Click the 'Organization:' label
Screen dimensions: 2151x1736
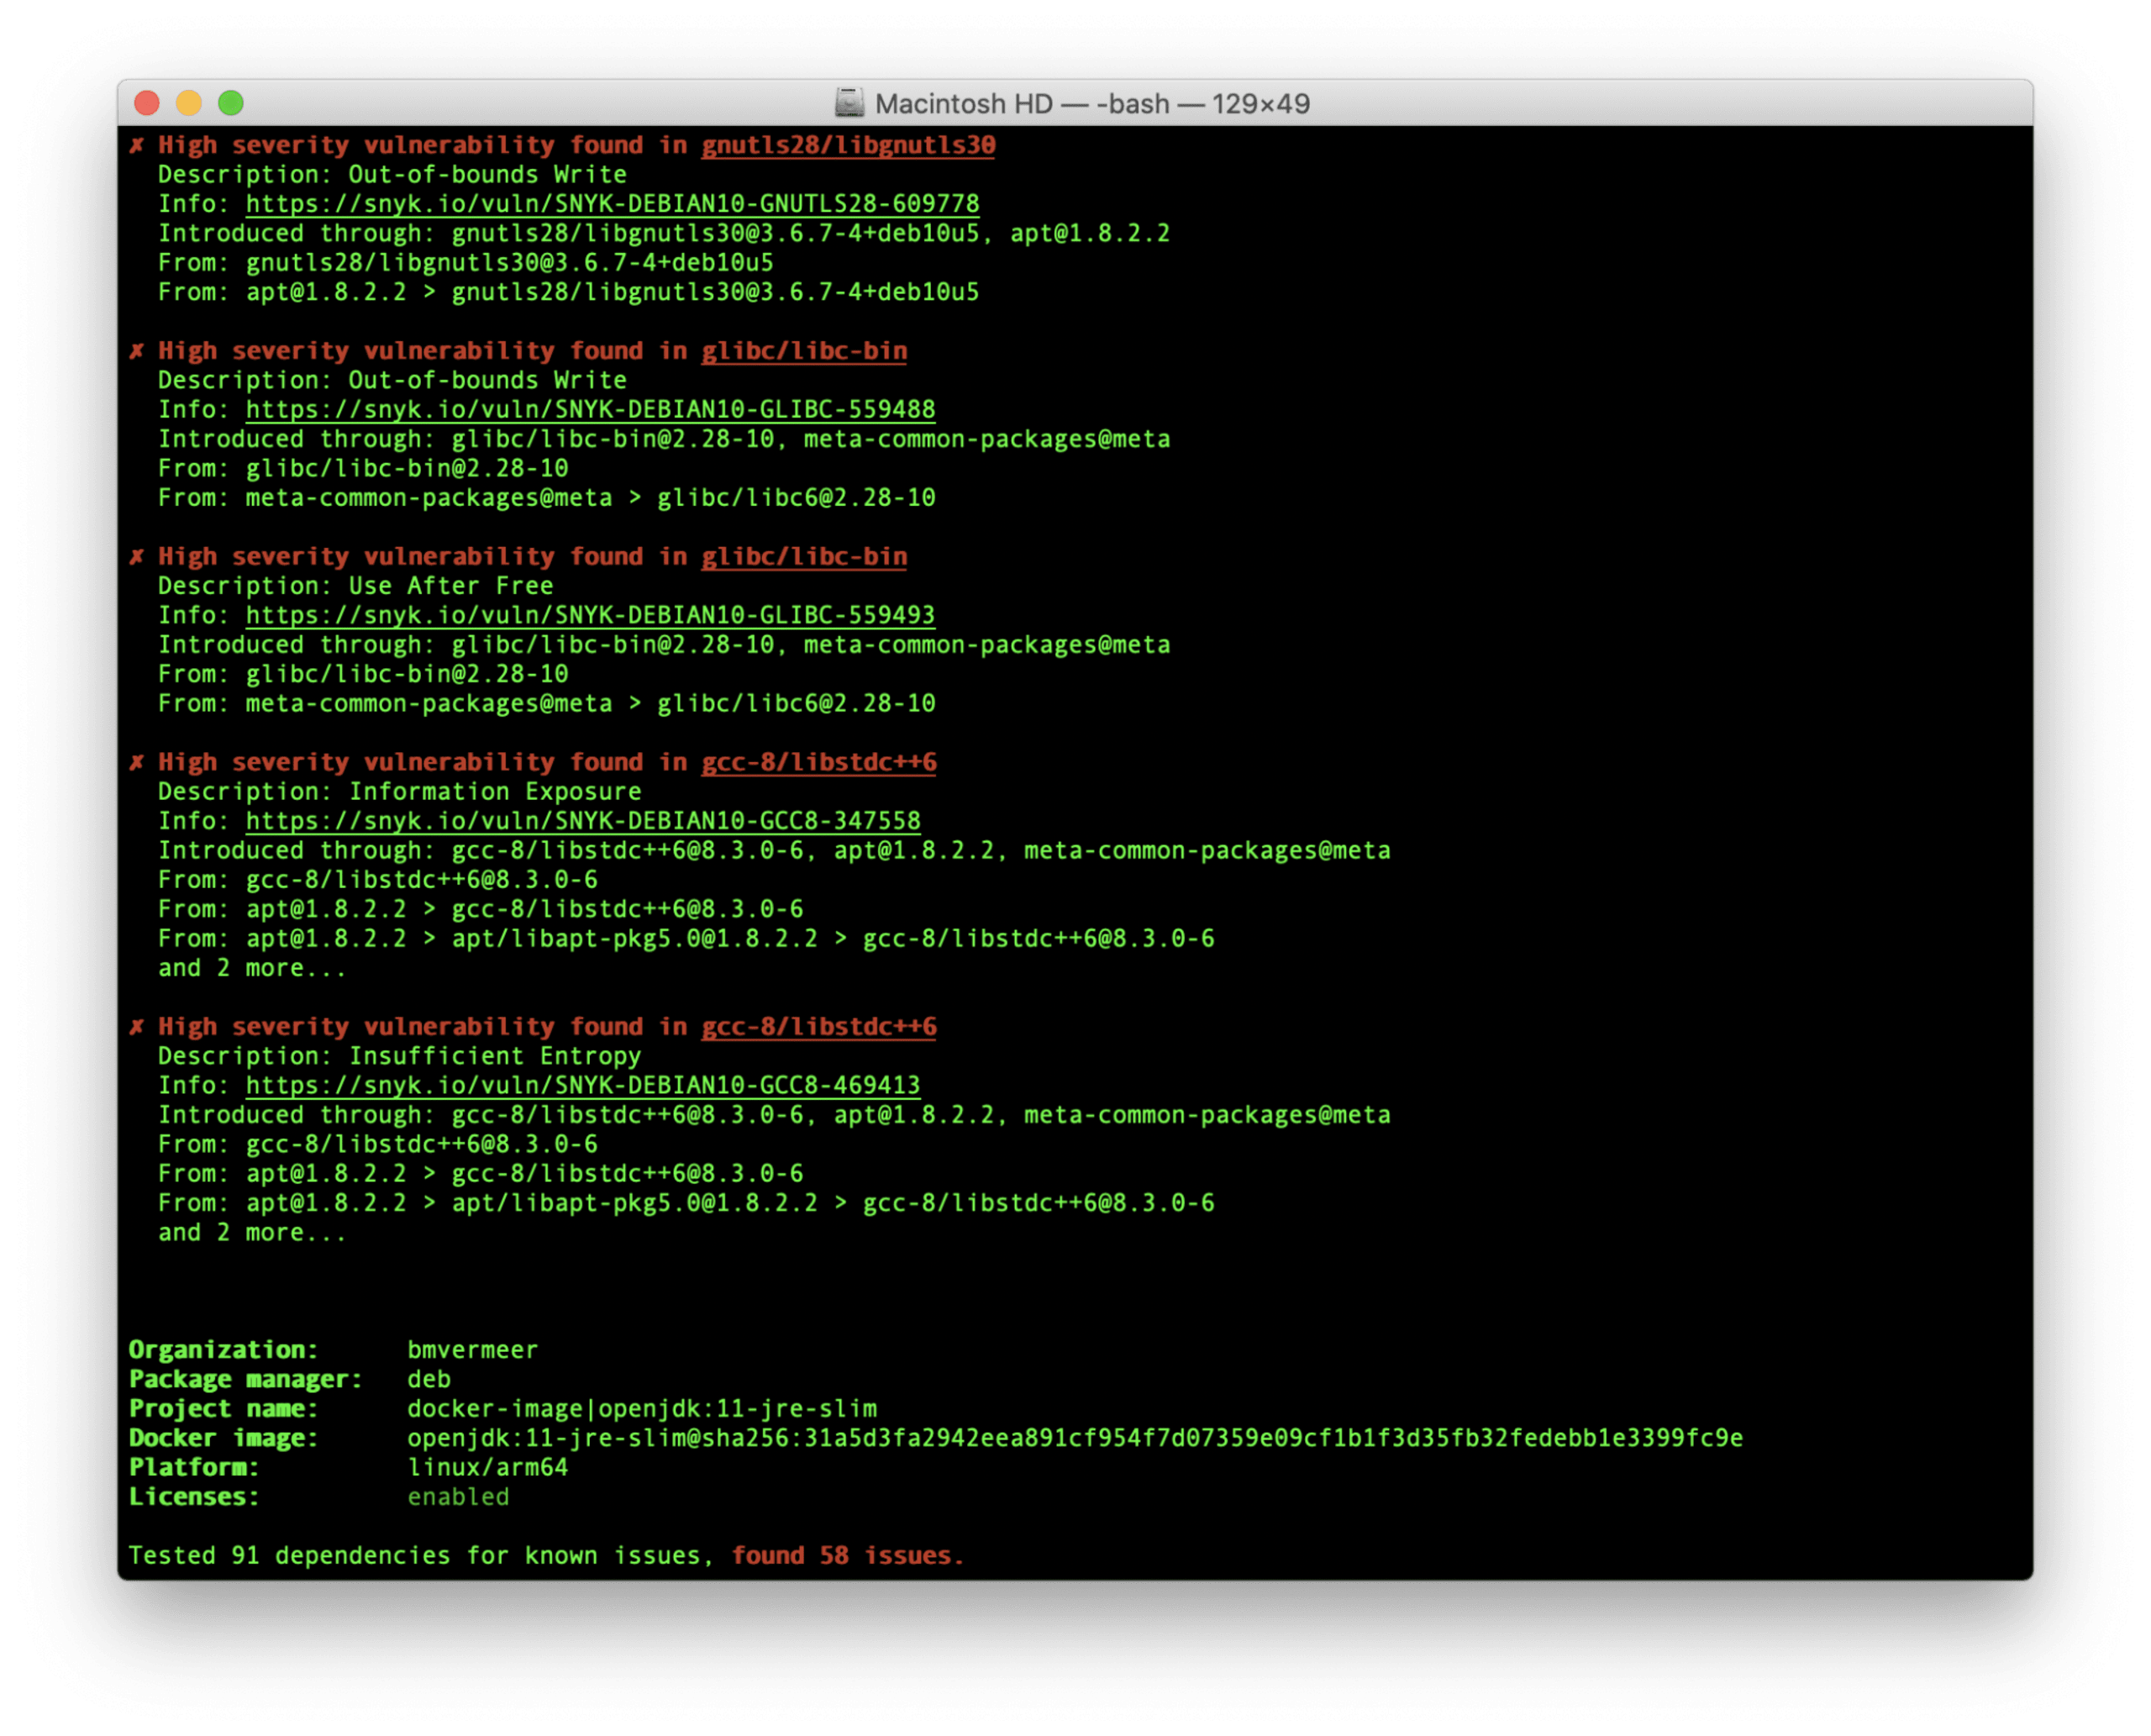pyautogui.click(x=223, y=1350)
